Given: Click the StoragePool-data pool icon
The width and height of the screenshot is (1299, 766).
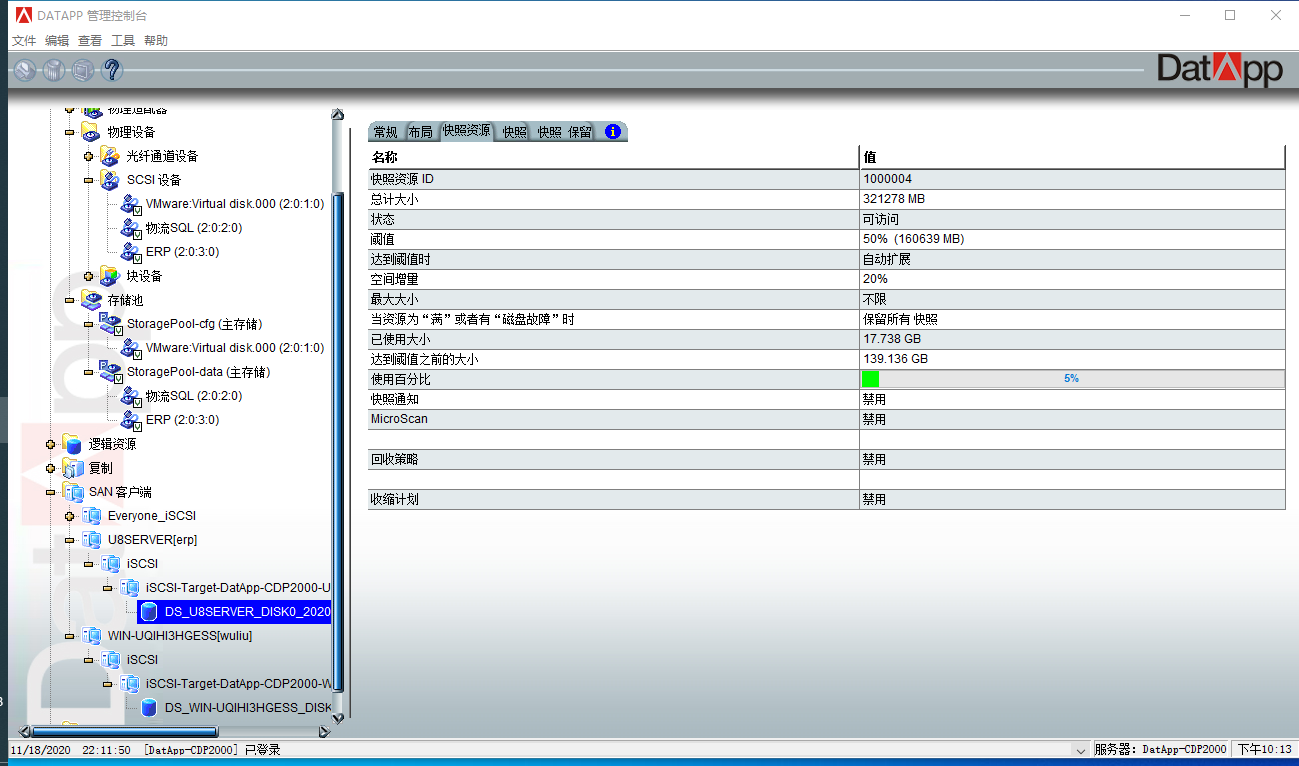Looking at the screenshot, I should 110,372.
